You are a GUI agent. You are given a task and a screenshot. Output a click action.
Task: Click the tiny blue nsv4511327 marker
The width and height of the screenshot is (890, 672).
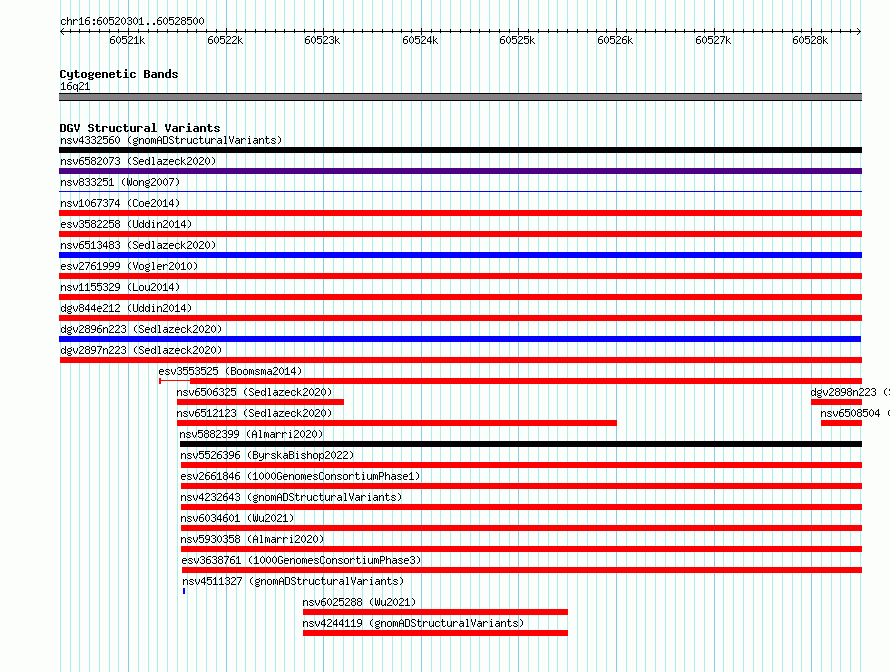[x=184, y=591]
